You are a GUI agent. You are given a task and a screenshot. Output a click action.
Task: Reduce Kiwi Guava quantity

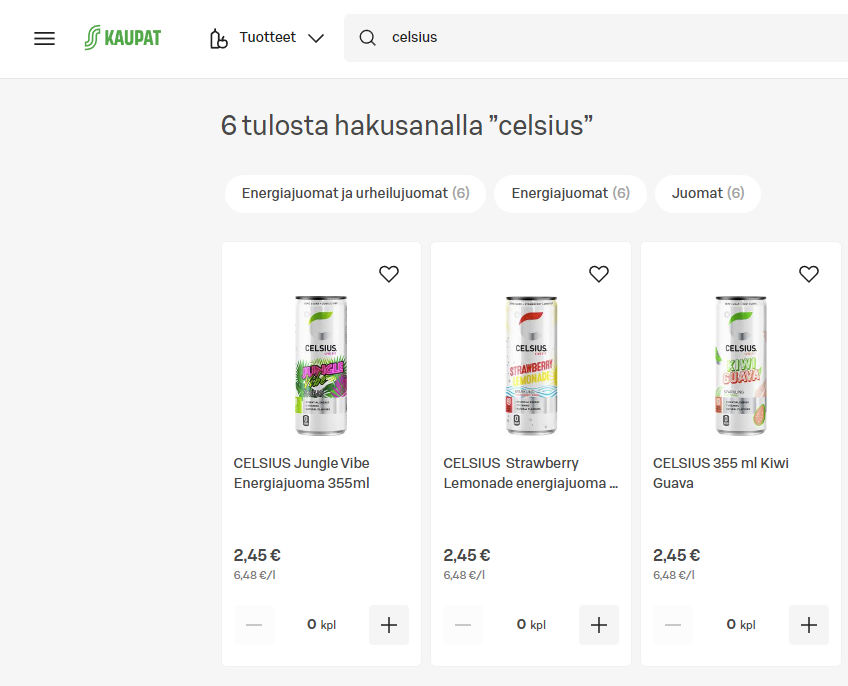(673, 625)
